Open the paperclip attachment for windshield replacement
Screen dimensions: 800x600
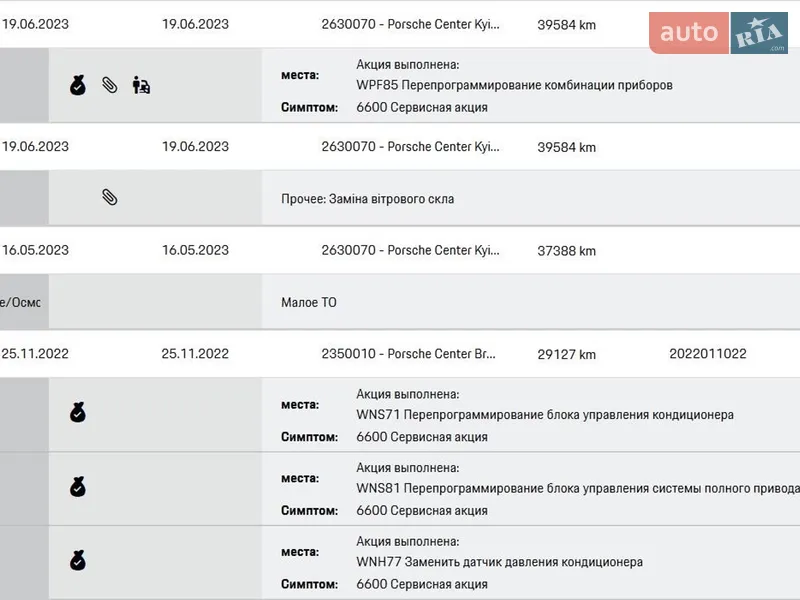(x=109, y=197)
